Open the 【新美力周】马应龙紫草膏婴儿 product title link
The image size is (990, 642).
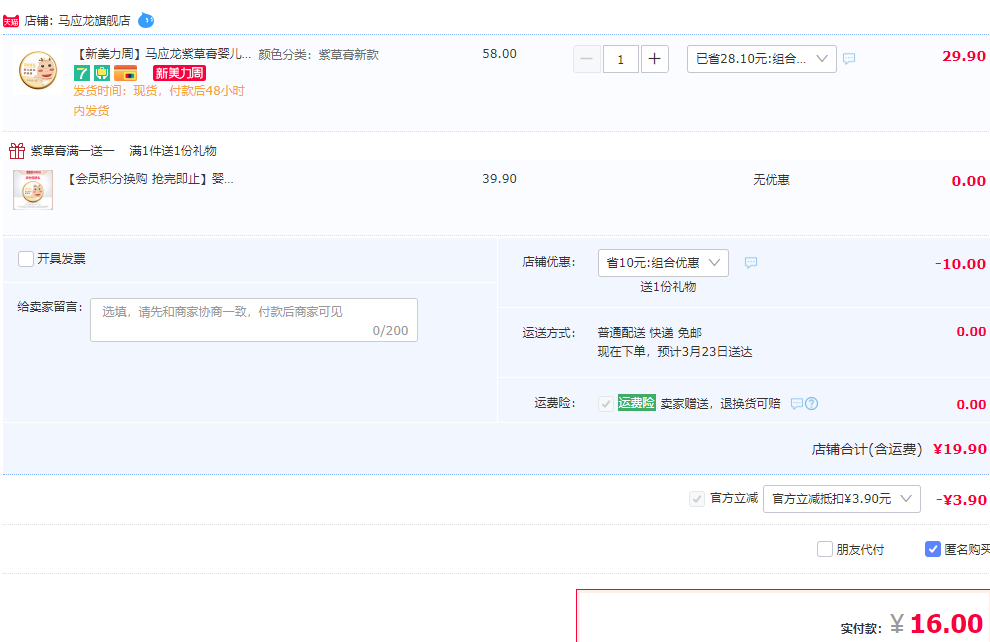coord(164,54)
